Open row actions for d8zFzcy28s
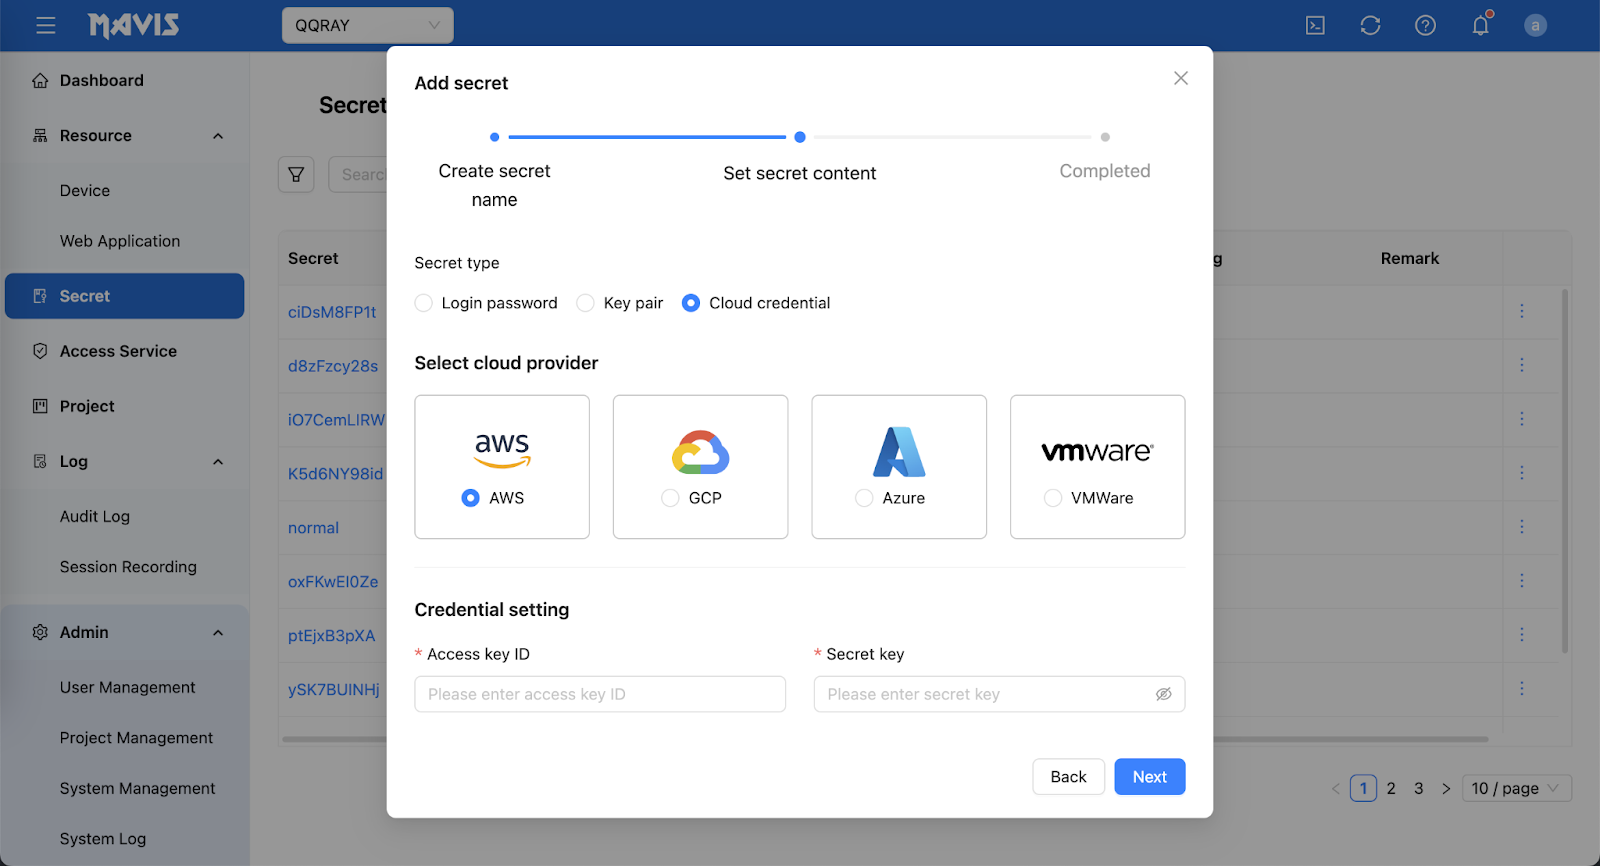 [x=1522, y=365]
